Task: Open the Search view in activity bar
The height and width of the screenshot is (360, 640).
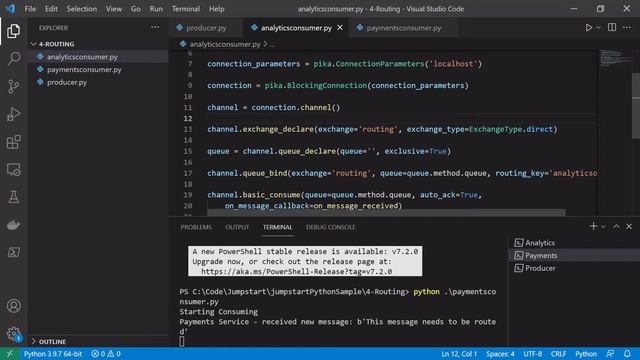Action: point(13,59)
